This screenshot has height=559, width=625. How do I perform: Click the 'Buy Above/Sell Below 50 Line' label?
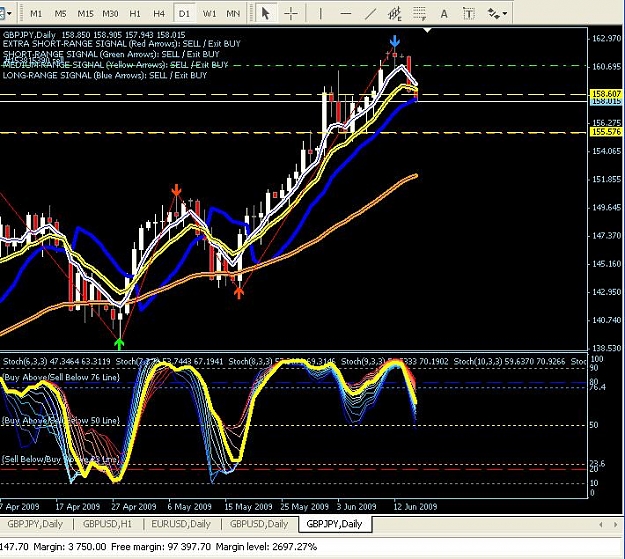[x=61, y=420]
